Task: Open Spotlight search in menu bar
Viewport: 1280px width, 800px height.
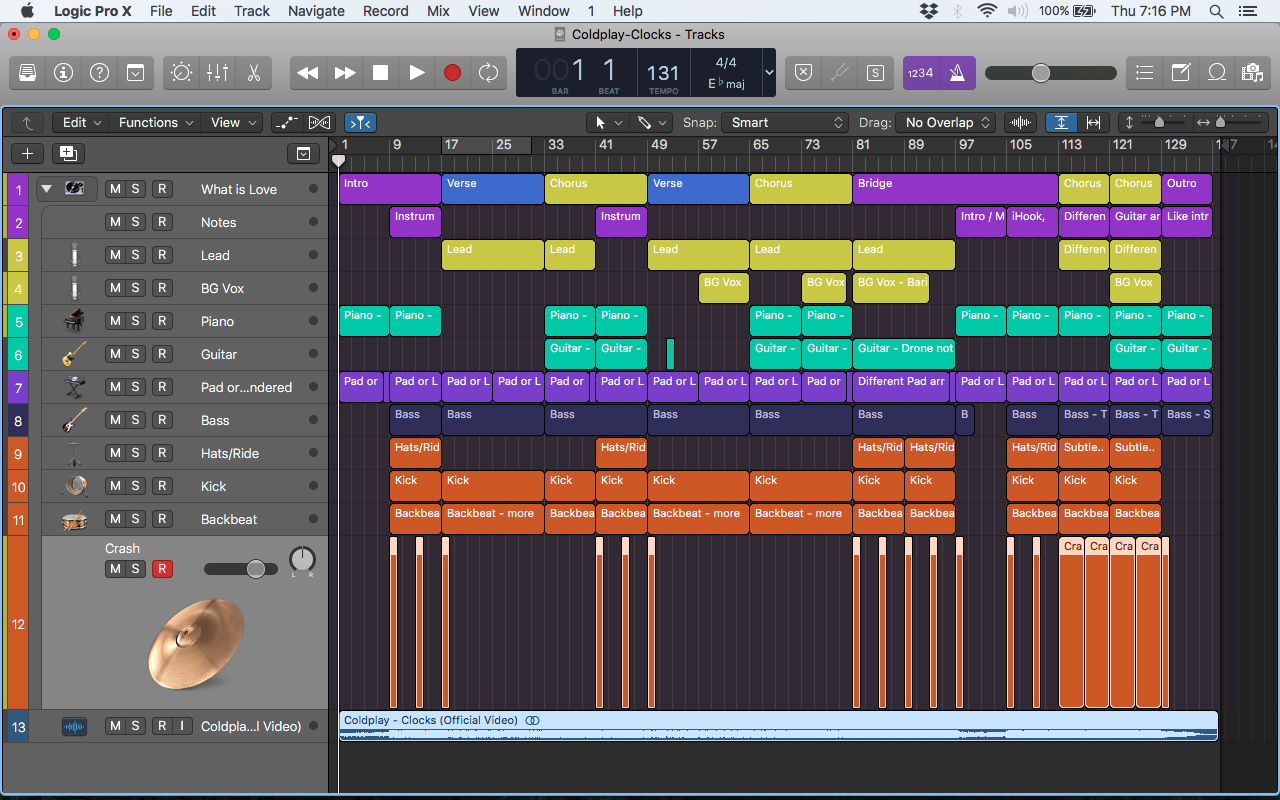Action: point(1217,11)
